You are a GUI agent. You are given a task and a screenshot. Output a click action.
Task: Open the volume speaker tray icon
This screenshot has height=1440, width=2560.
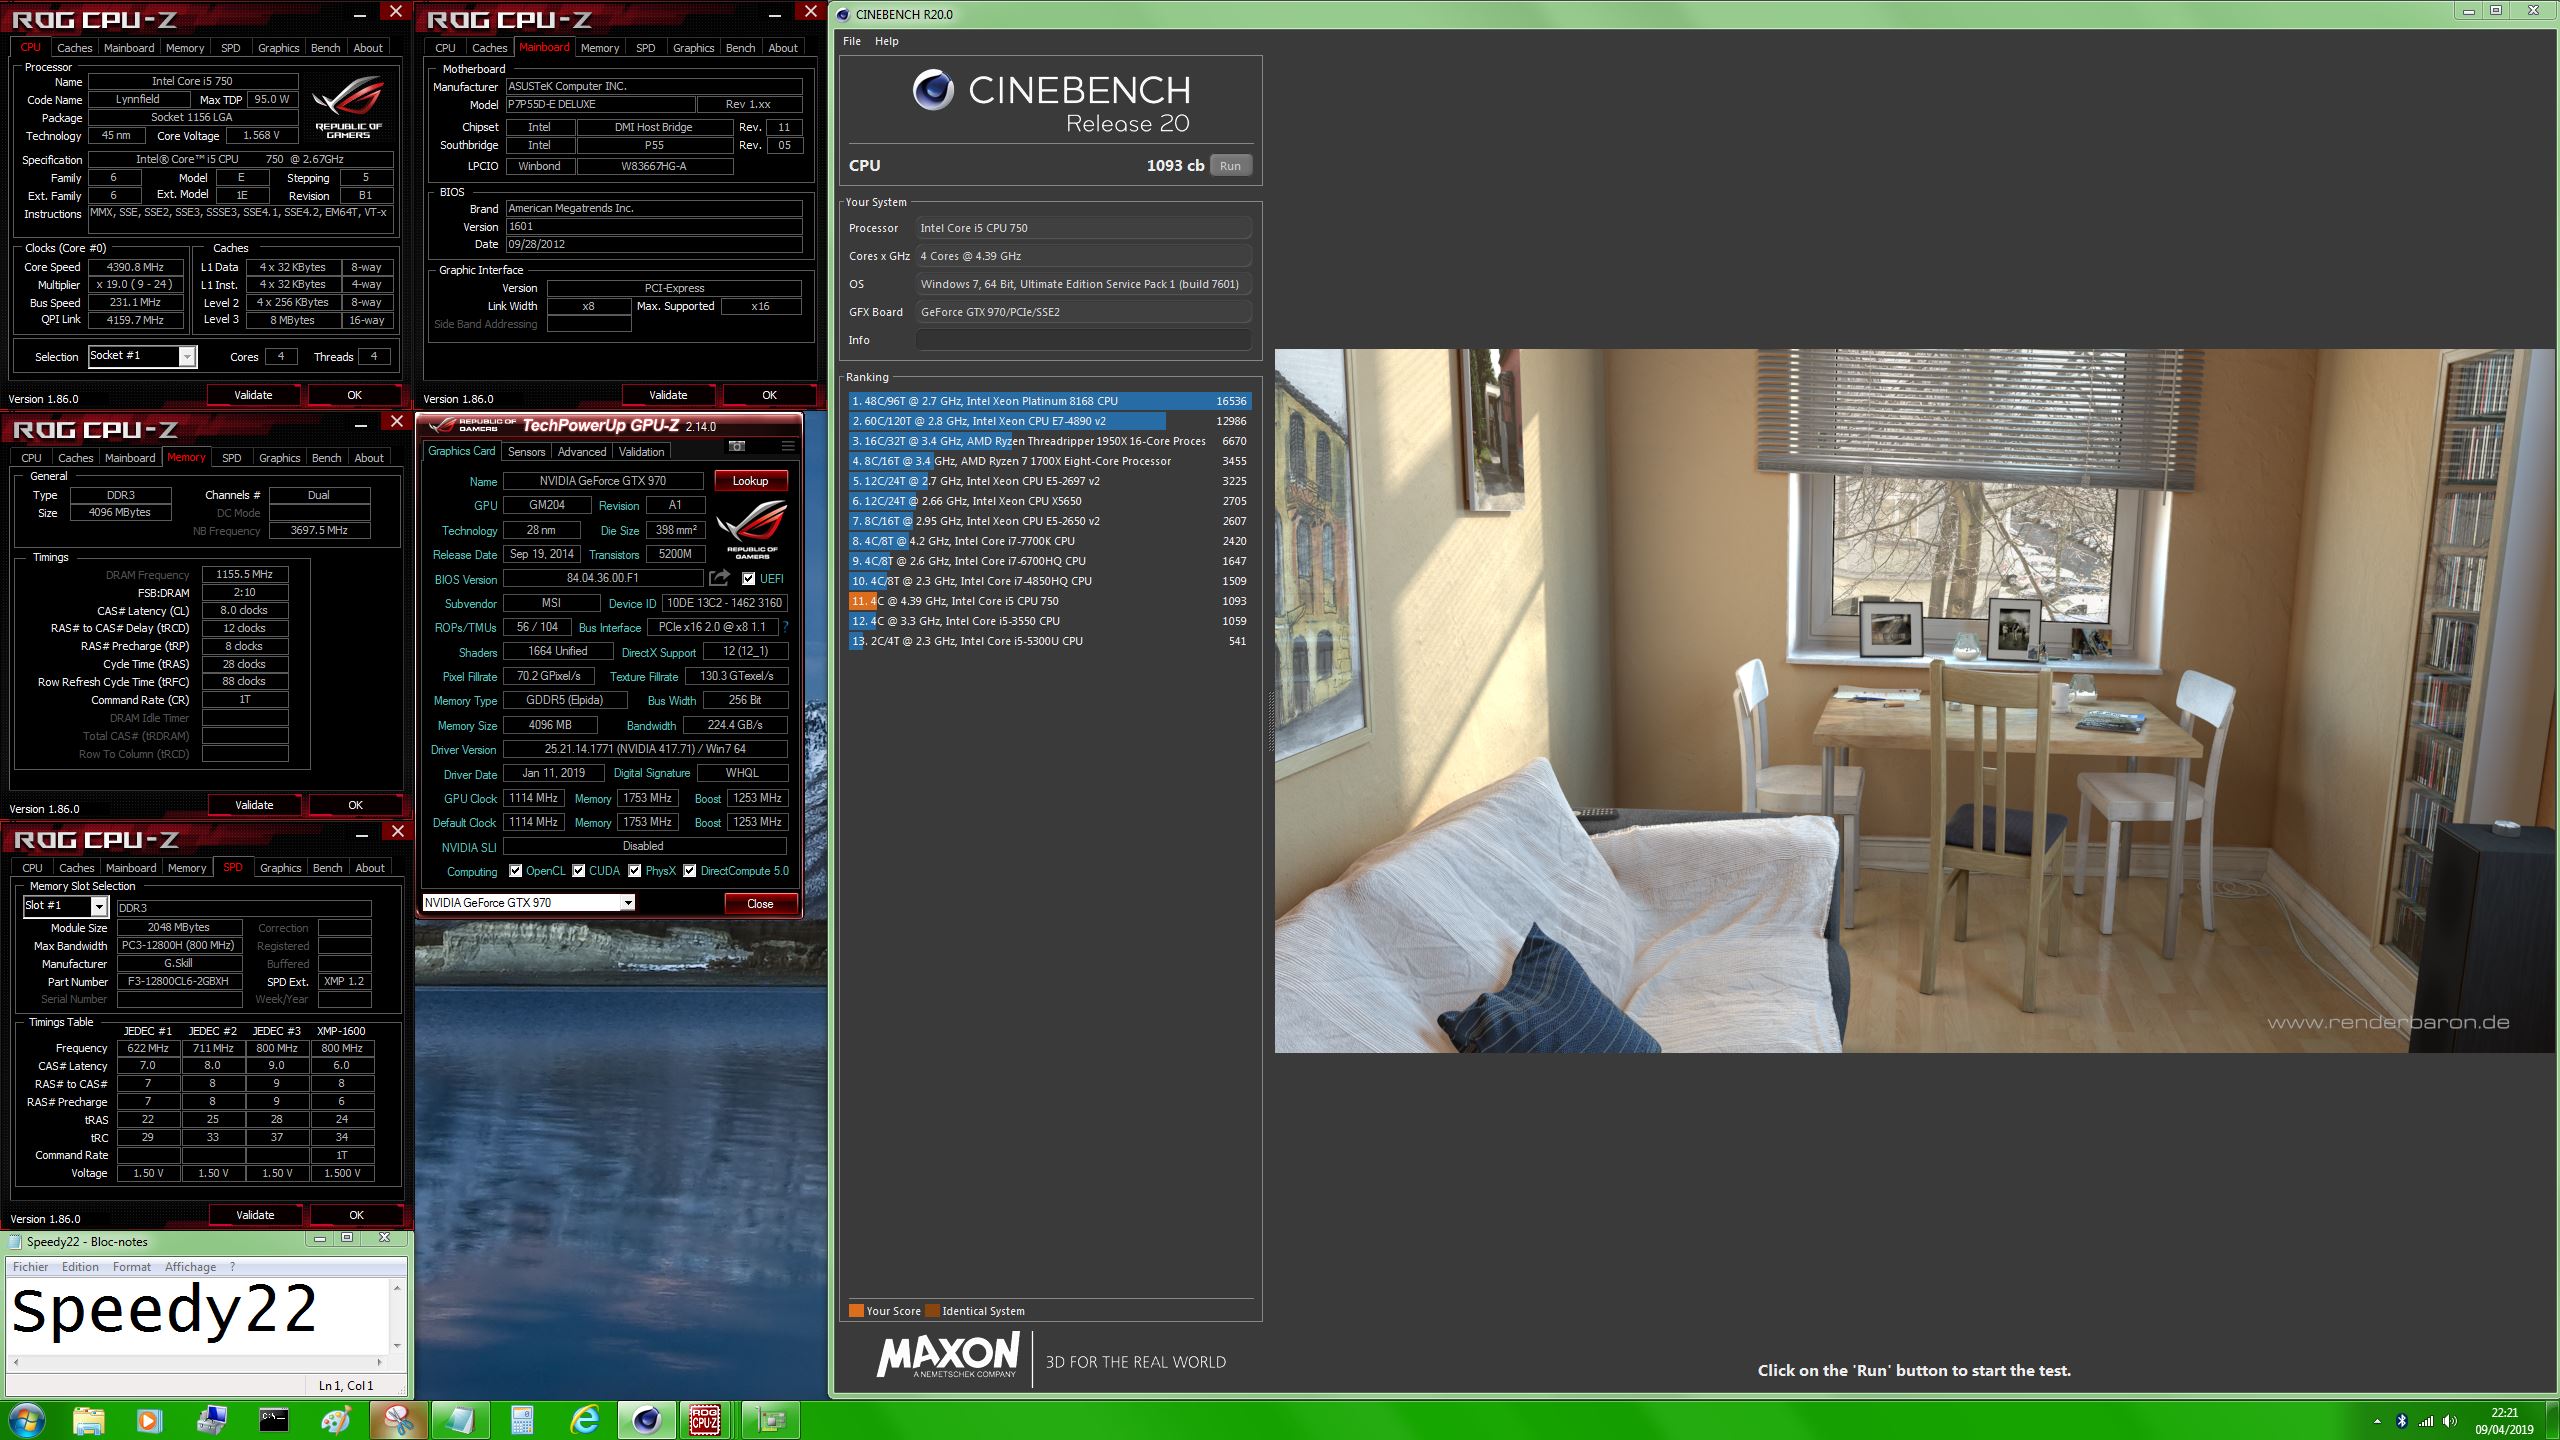[2449, 1420]
